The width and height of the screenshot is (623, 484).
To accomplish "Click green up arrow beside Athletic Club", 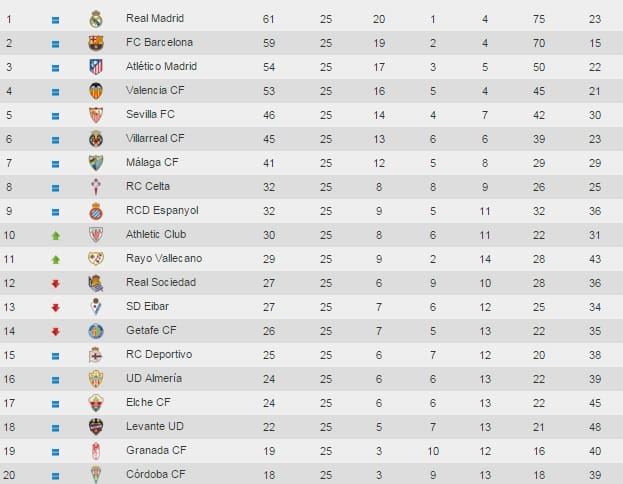I will 56,235.
